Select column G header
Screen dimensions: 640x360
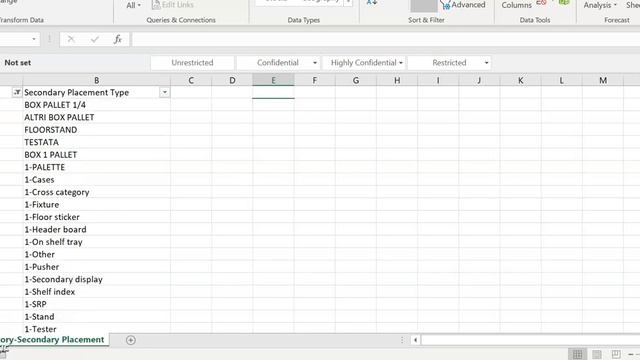[x=356, y=80]
